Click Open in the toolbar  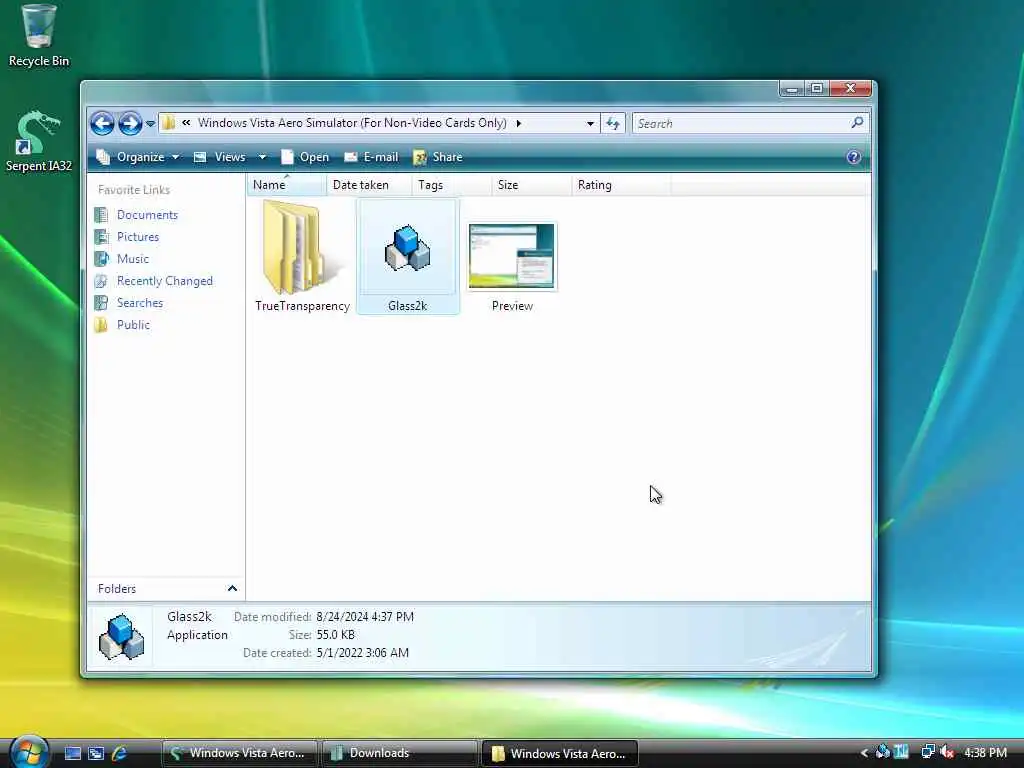tap(305, 157)
